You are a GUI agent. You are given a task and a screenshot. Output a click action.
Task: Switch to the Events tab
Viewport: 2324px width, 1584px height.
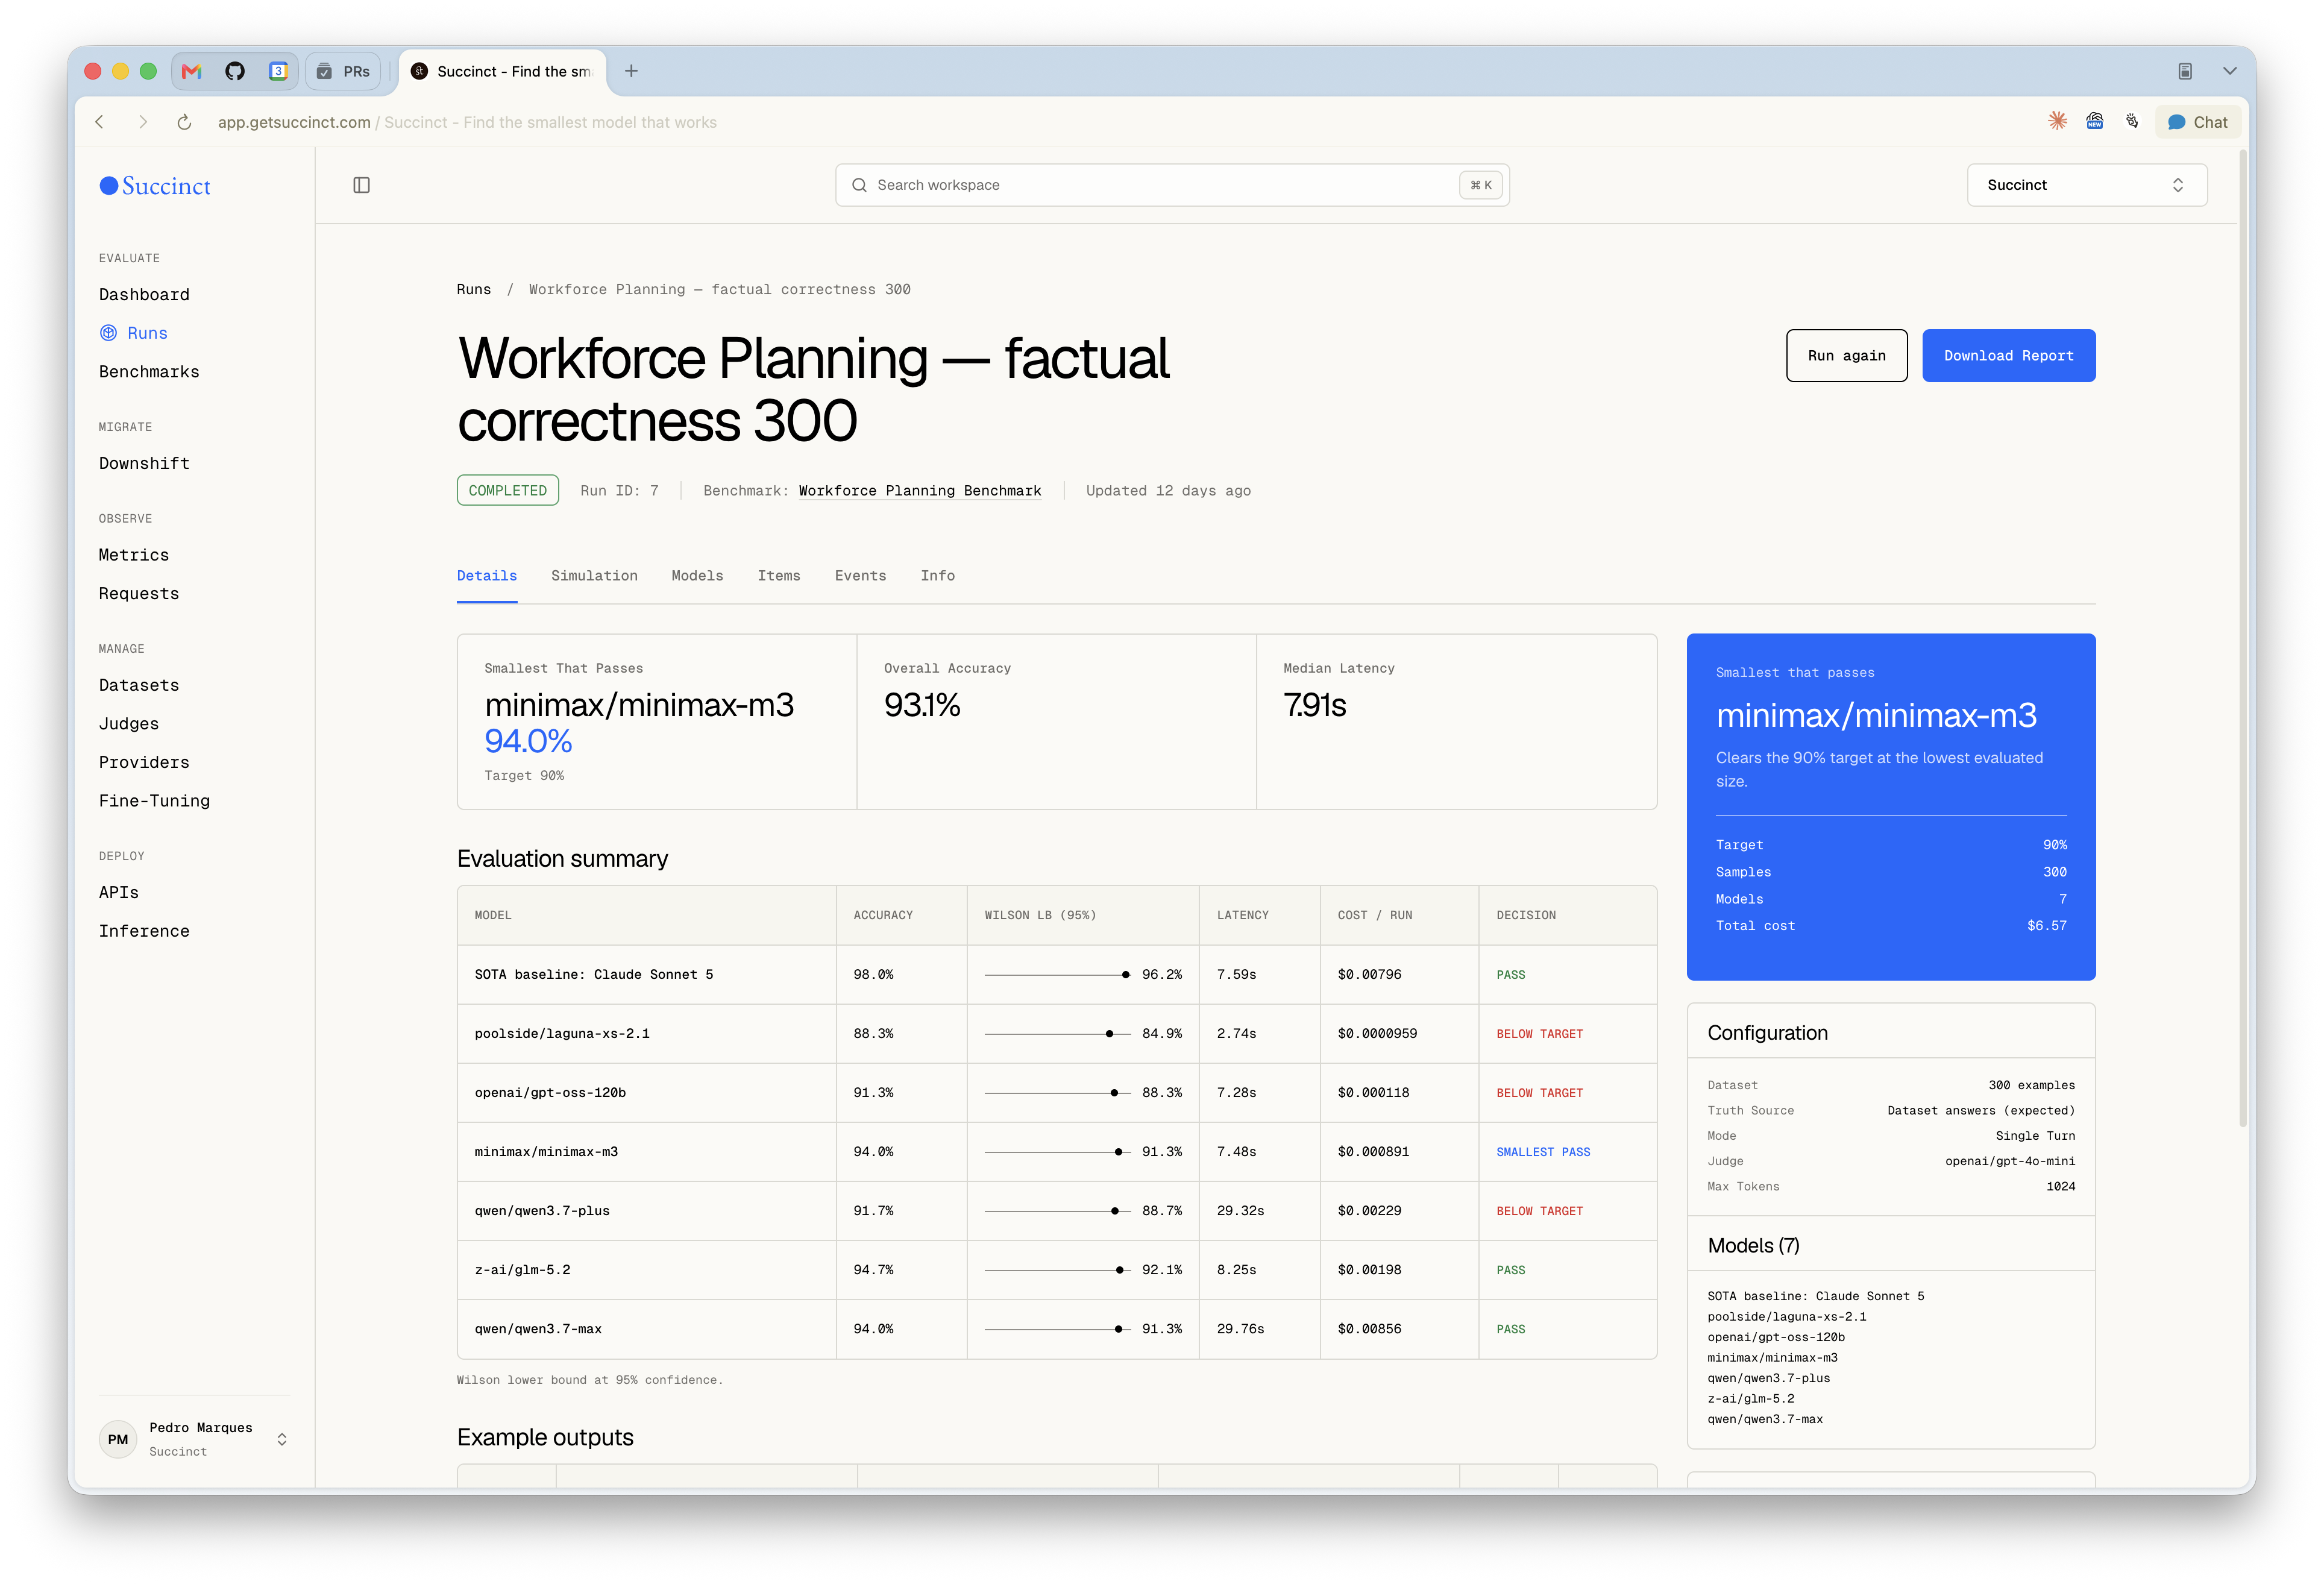(x=860, y=575)
